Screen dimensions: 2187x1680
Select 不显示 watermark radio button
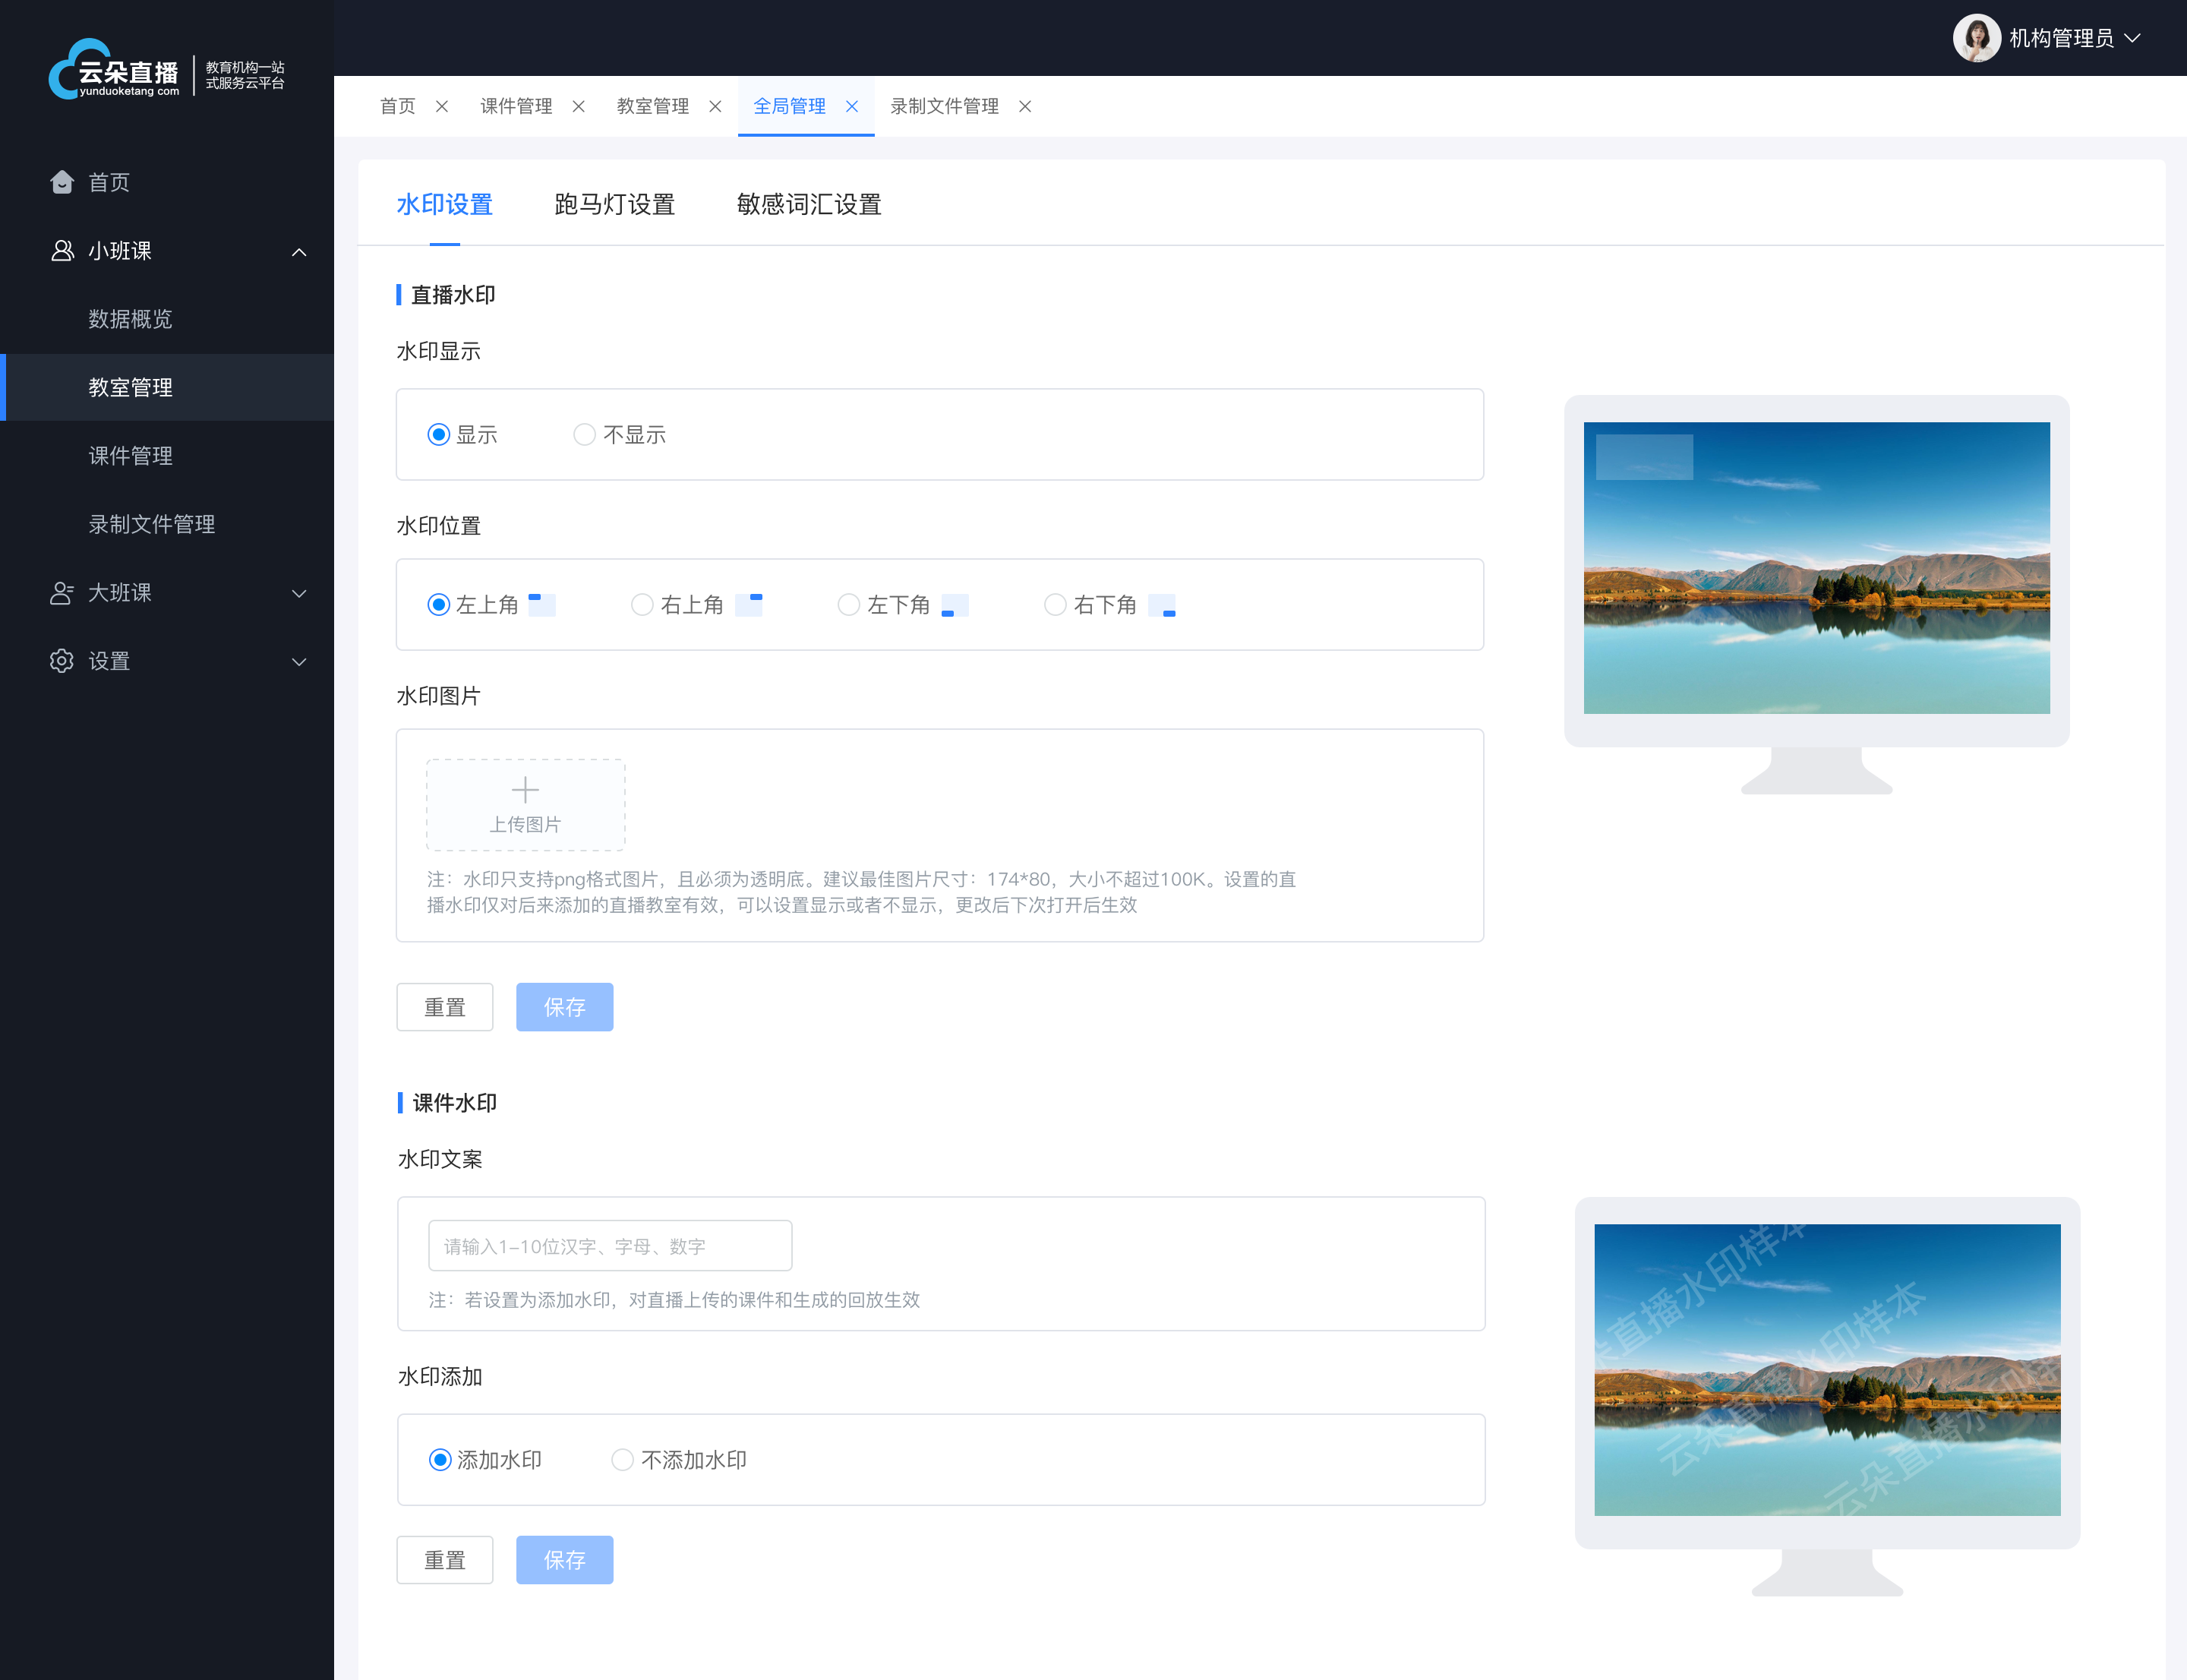(x=585, y=434)
